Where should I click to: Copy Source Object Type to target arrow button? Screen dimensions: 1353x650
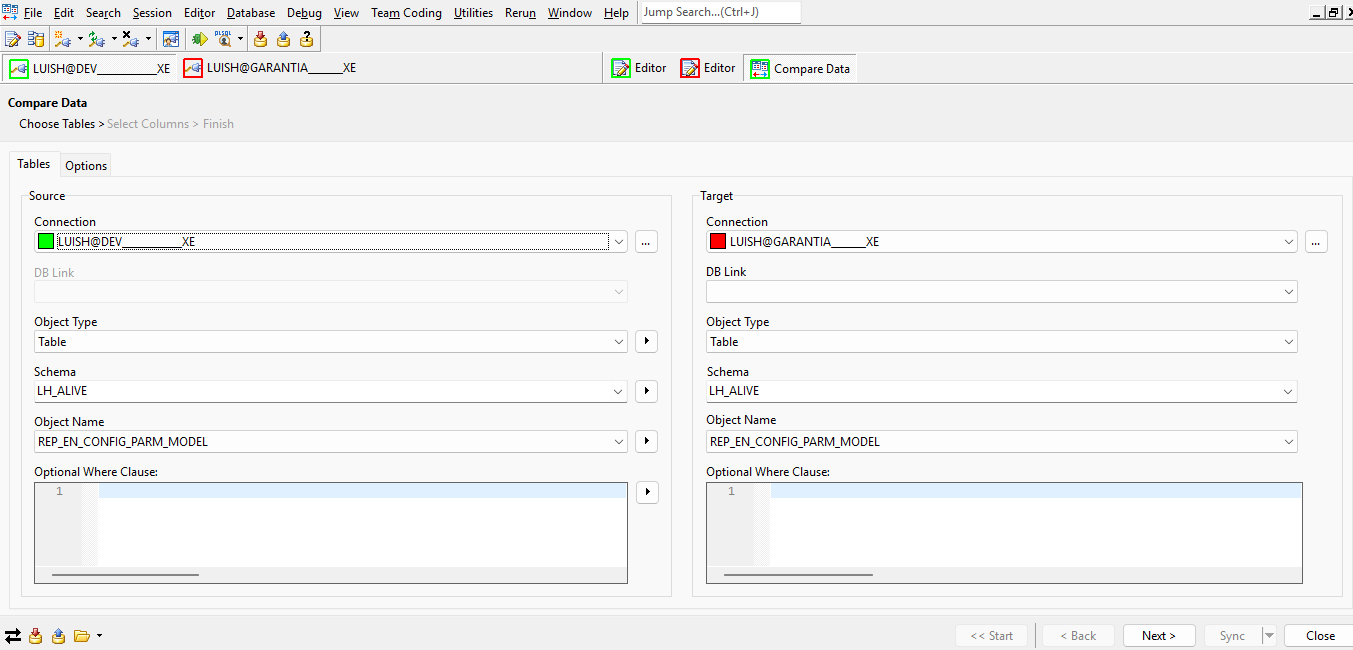(646, 341)
